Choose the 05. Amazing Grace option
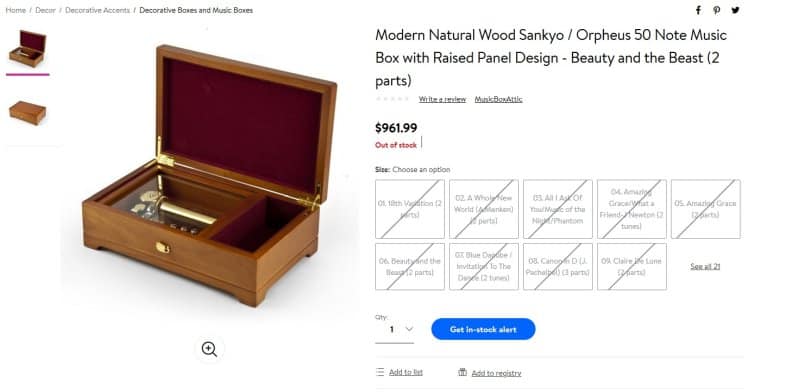Image resolution: width=800 pixels, height=392 pixels. (x=706, y=209)
